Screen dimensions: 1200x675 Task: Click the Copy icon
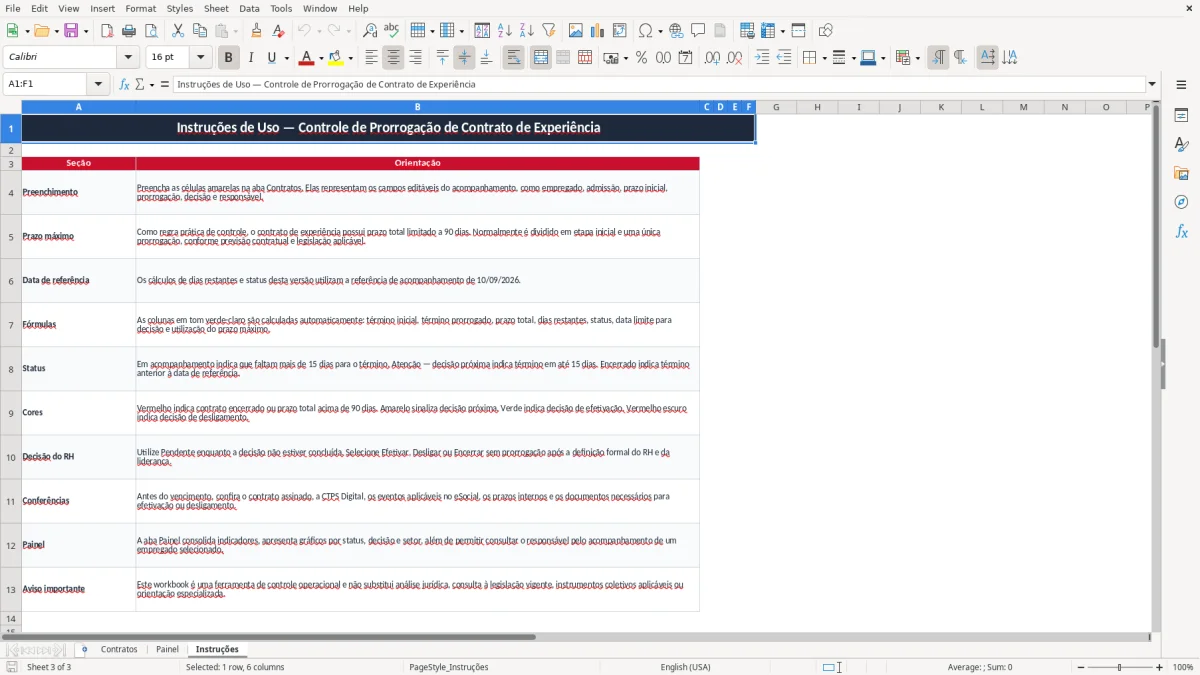pyautogui.click(x=199, y=31)
